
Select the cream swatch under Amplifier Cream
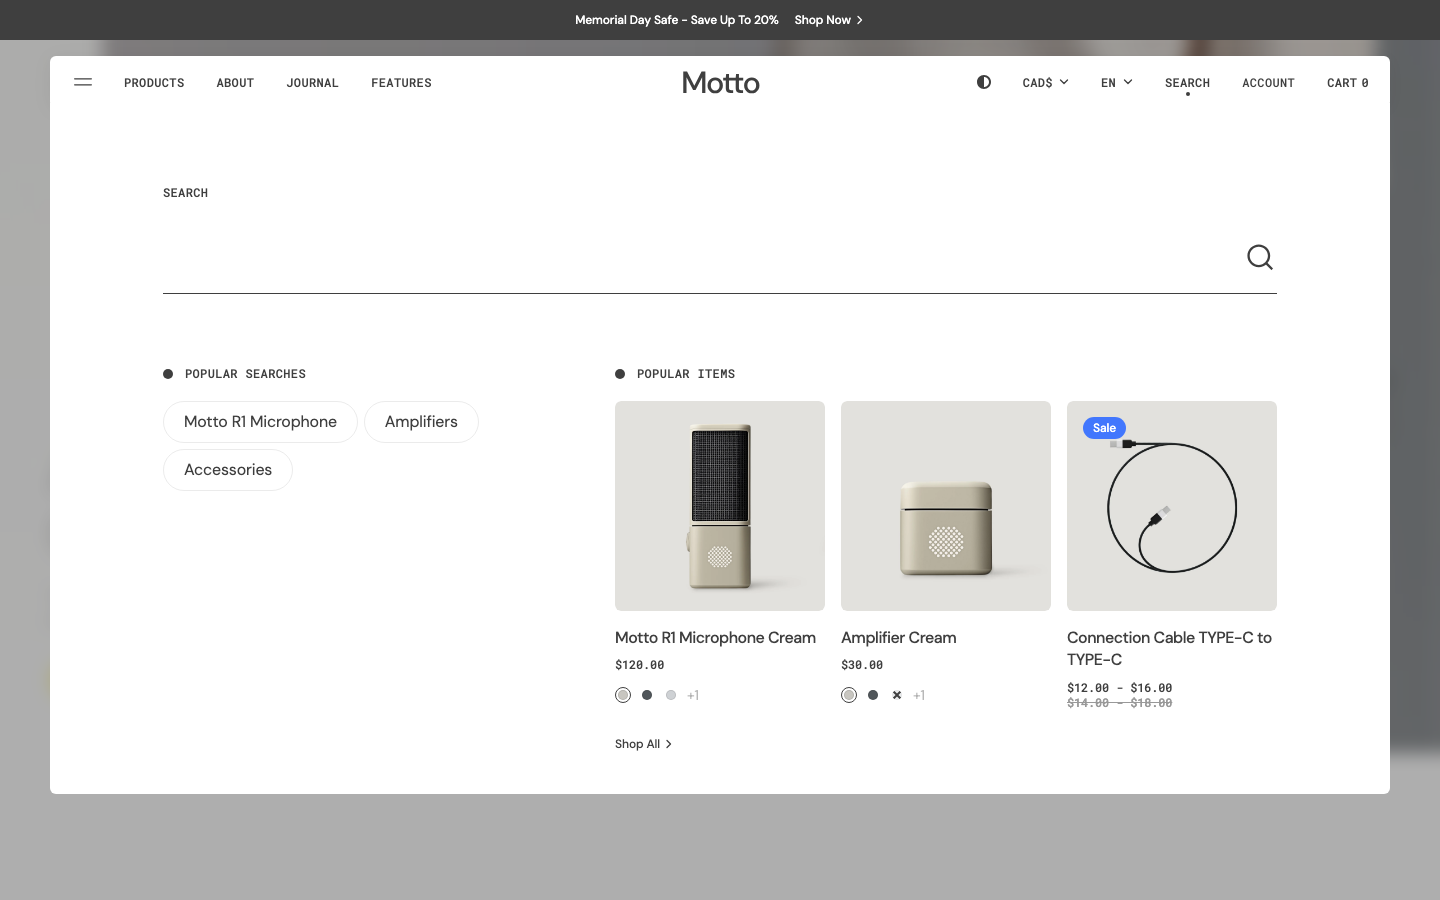click(849, 695)
